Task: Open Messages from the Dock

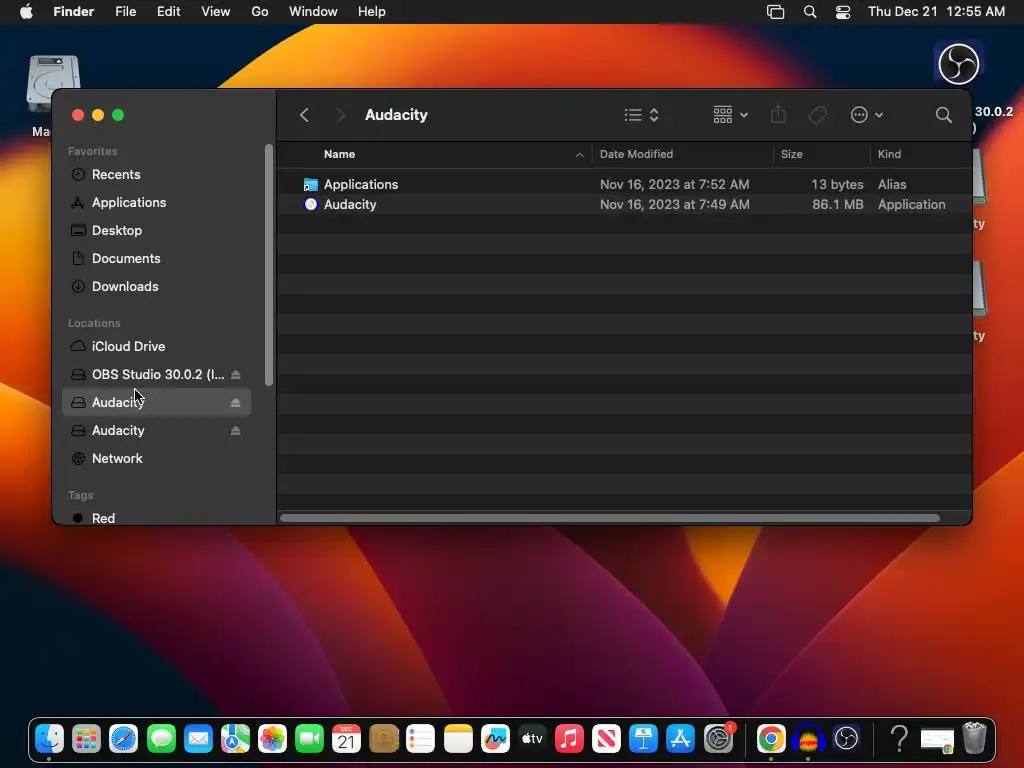Action: 161,739
